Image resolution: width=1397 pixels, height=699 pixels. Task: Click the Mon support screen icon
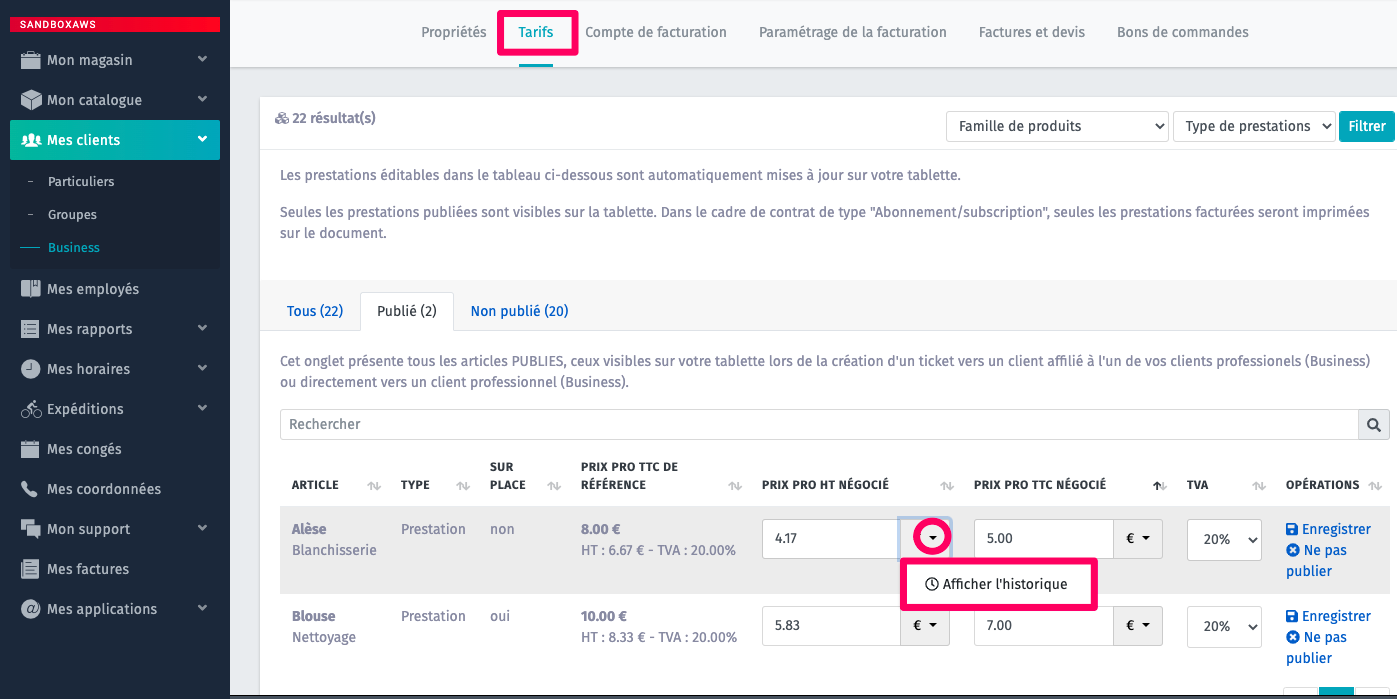[31, 529]
